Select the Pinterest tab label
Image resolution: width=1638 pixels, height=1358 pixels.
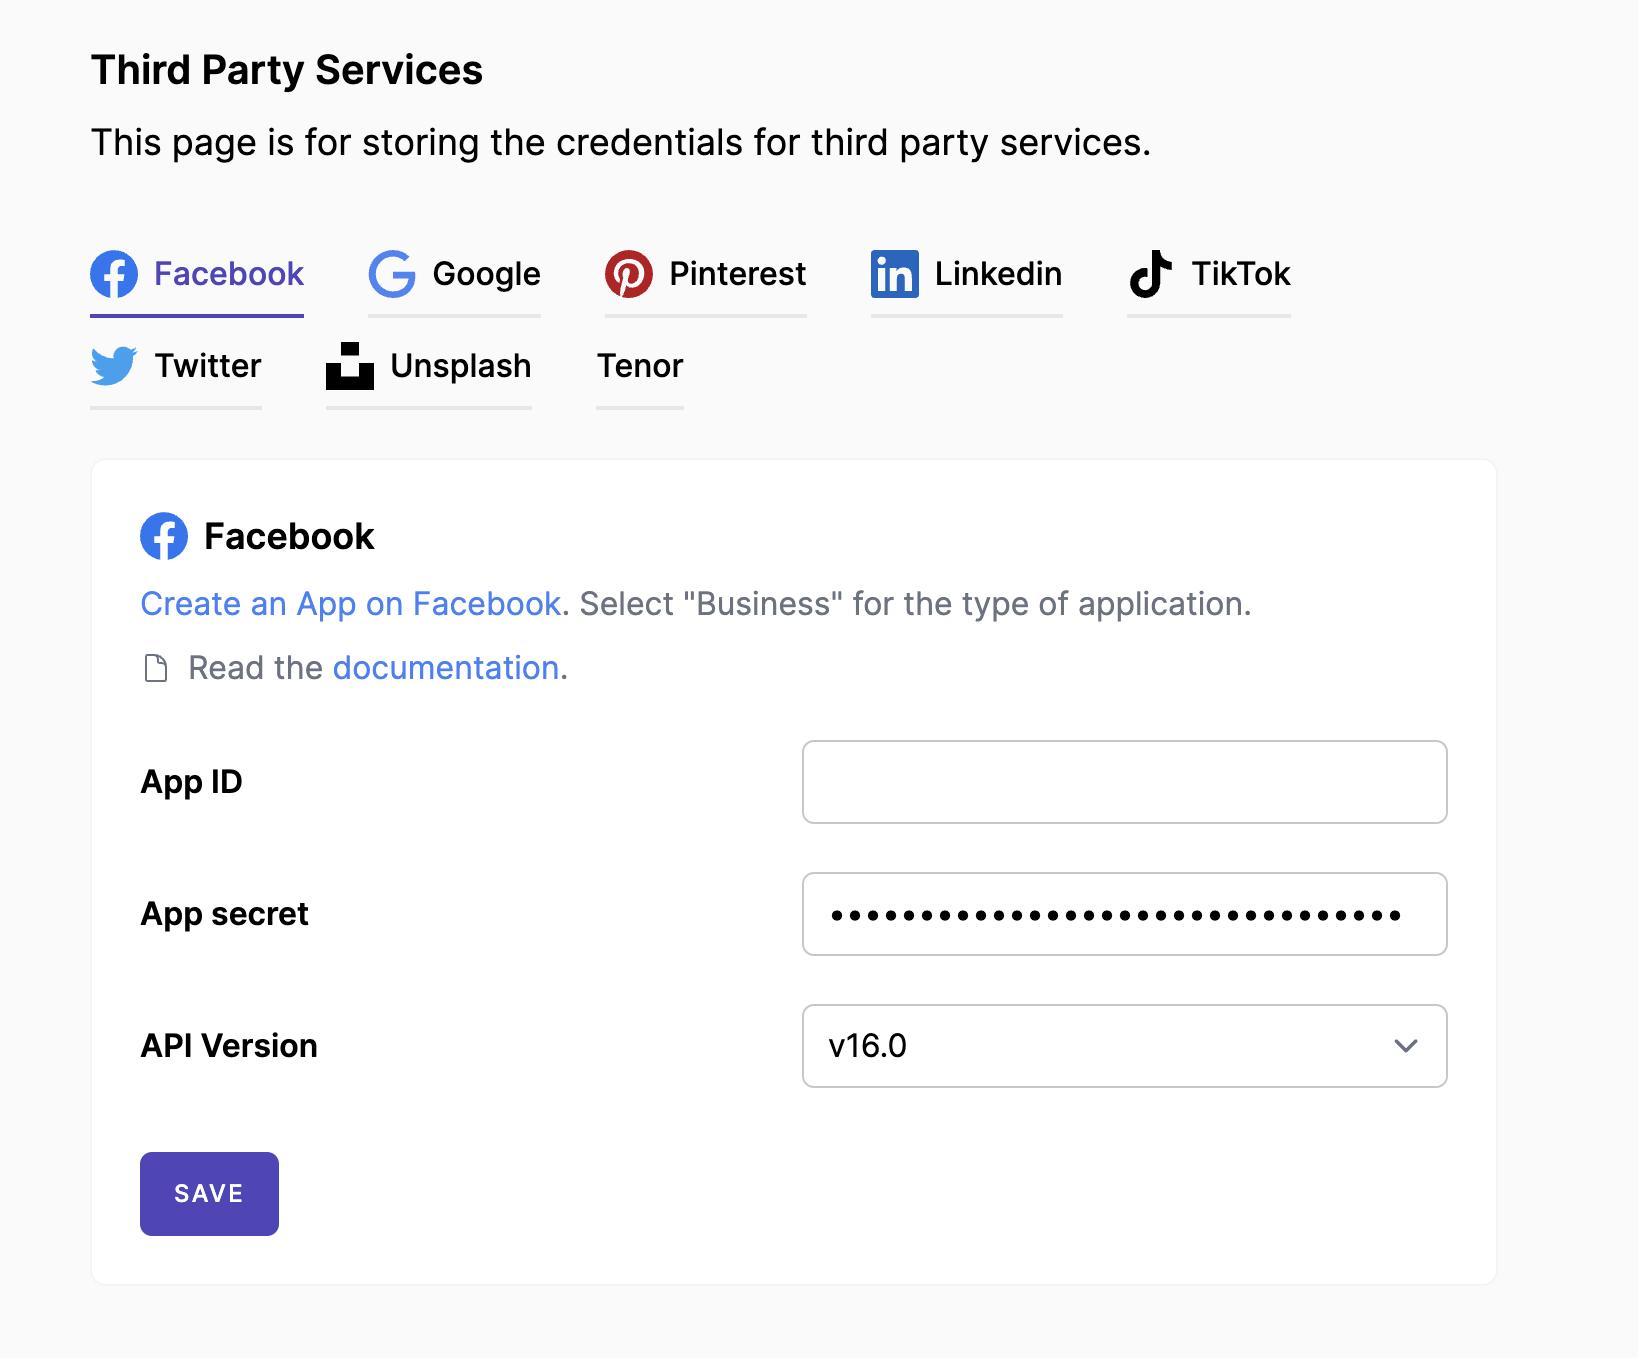[738, 274]
